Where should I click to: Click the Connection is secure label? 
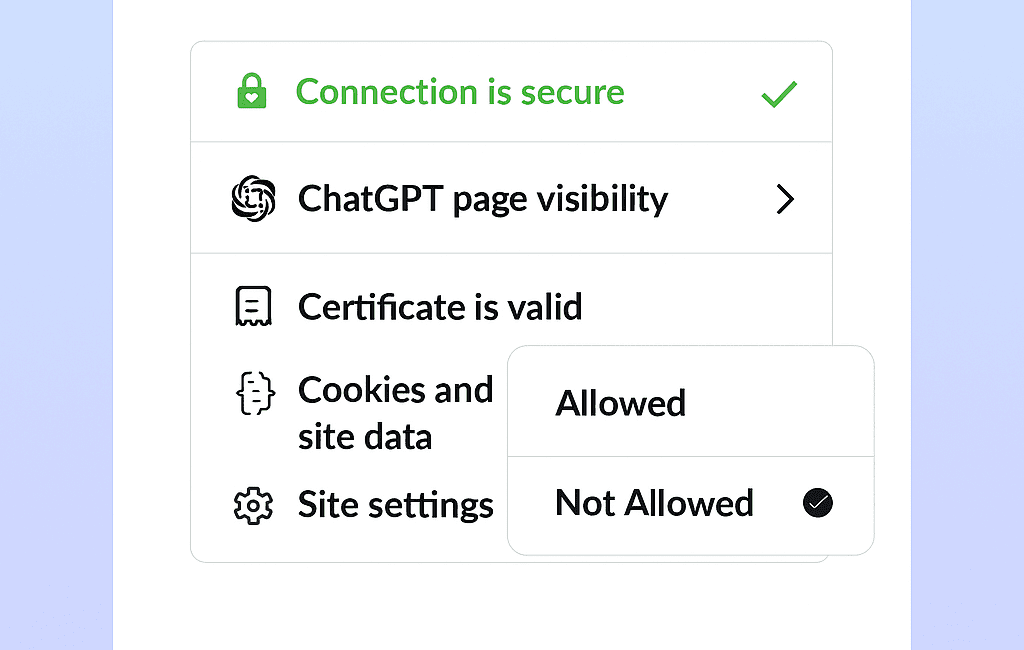[x=460, y=92]
